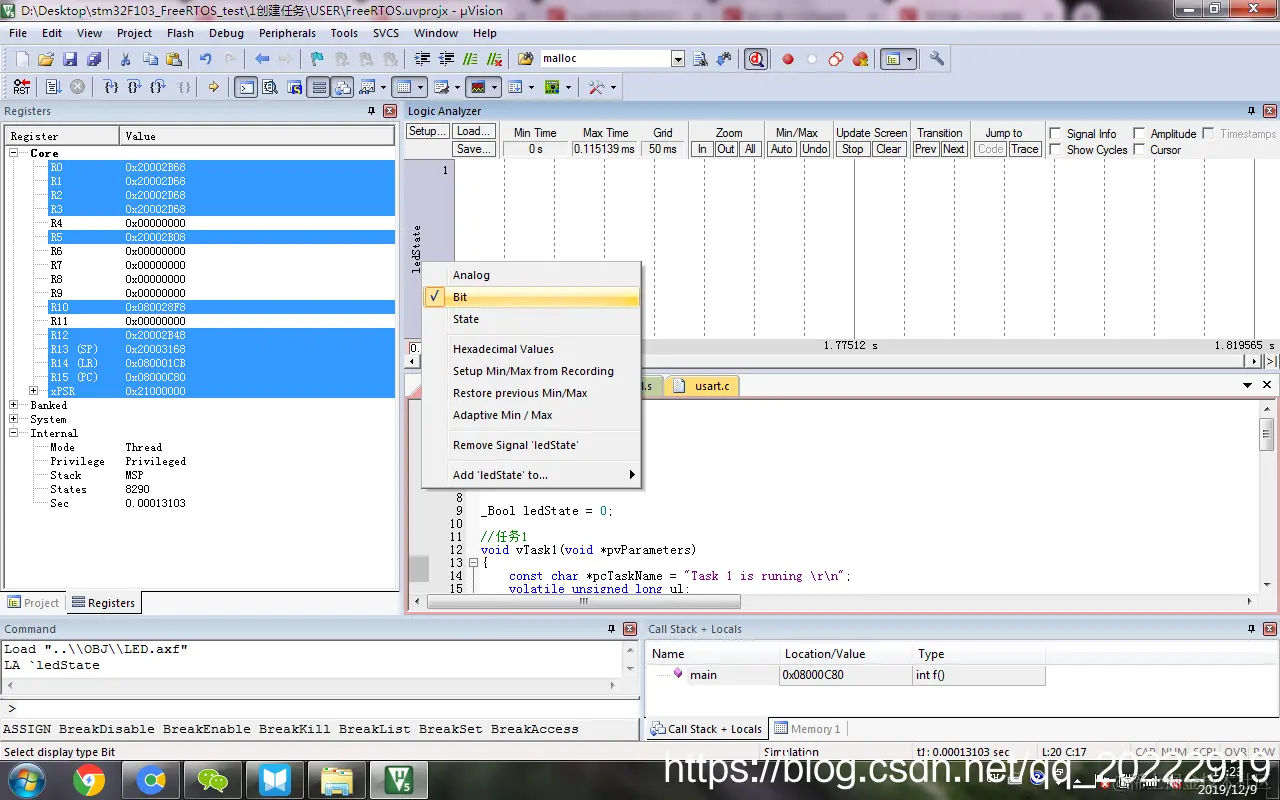Open Configuration with the wrench icon
Viewport: 1280px width, 800px height.
coord(937,59)
